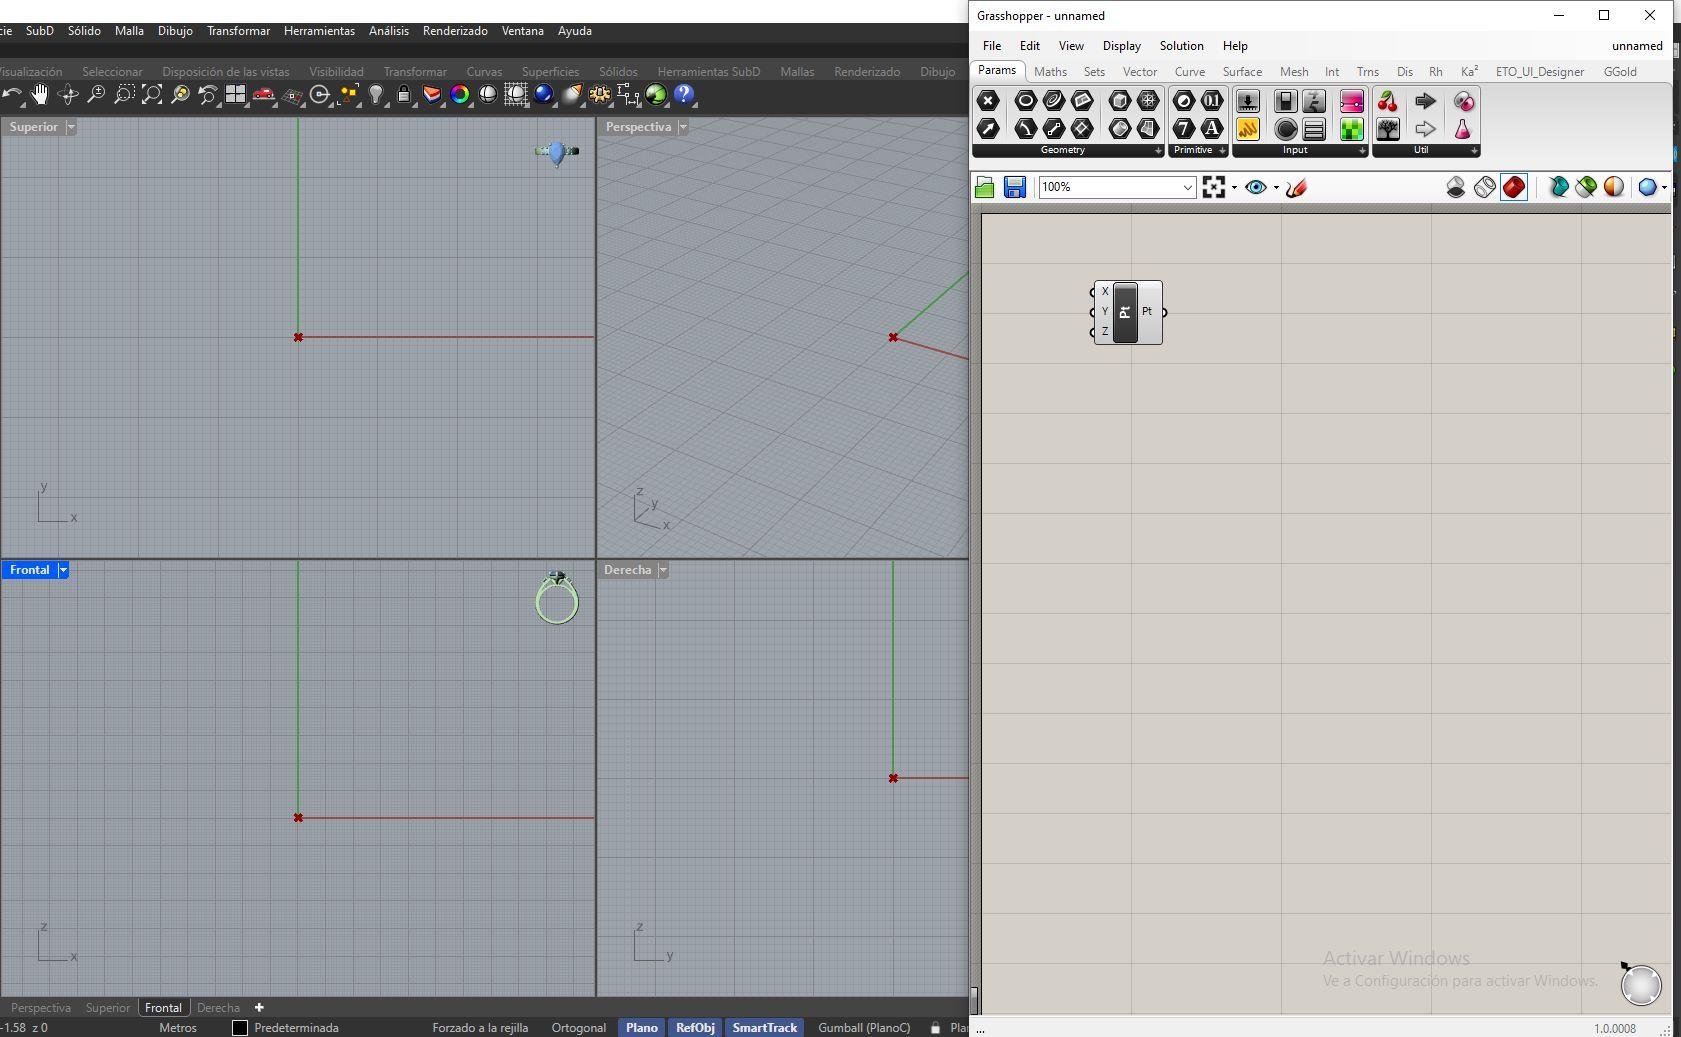Click the tree Param Viewer icon

(x=1388, y=128)
